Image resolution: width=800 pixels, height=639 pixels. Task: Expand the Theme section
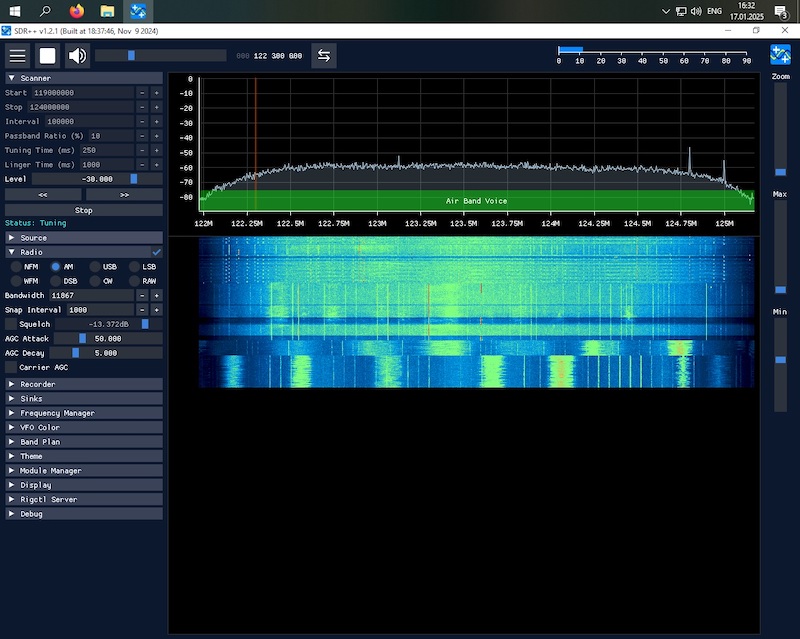[84, 456]
